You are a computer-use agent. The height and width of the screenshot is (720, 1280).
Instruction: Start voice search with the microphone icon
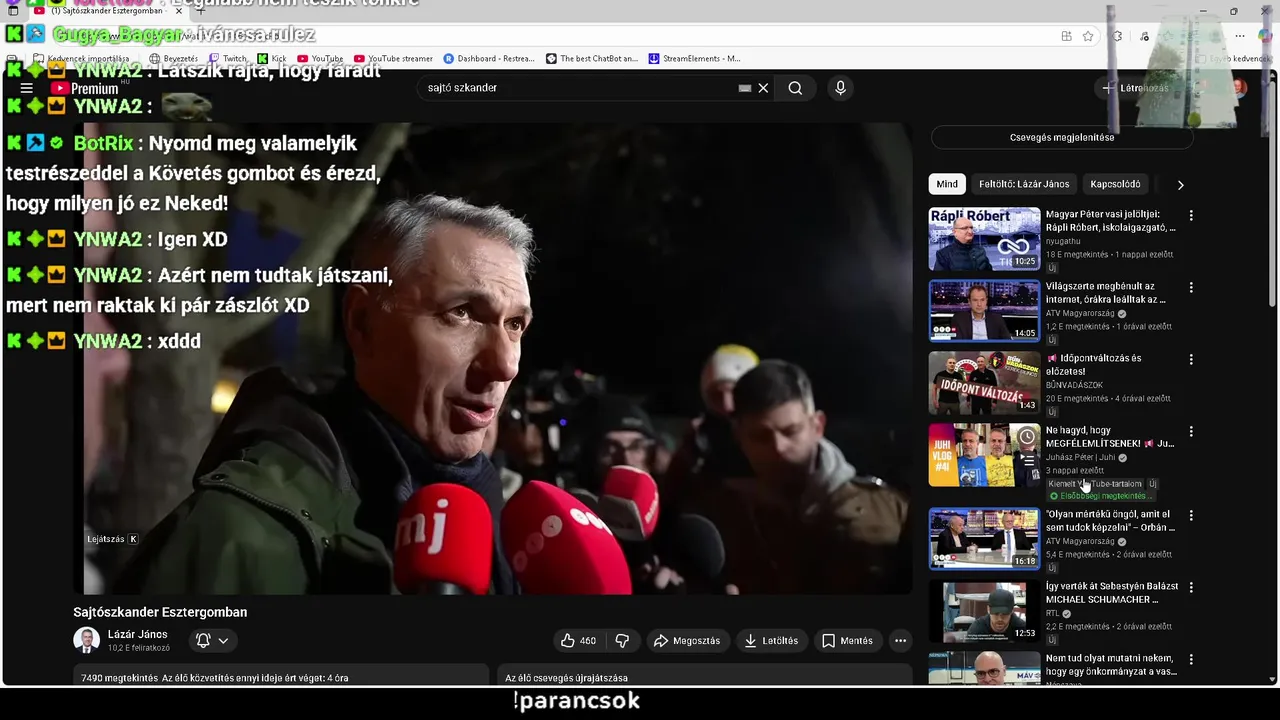840,88
